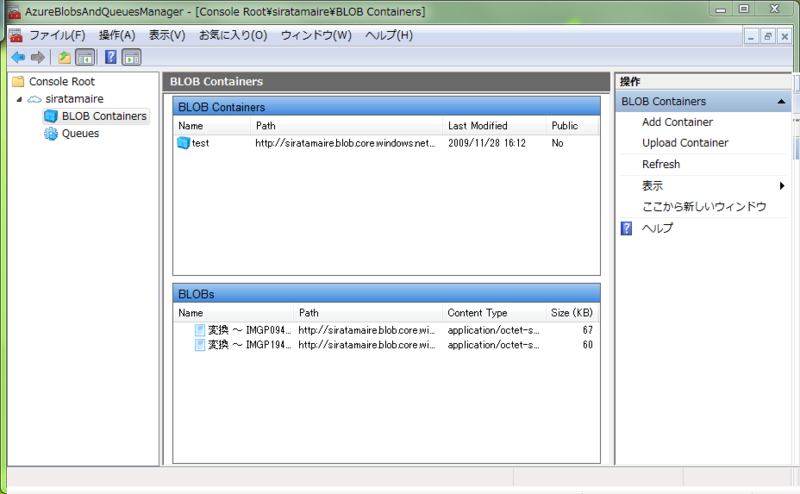Click the Forward arrow toolbar icon
The width and height of the screenshot is (800, 494).
tap(38, 57)
